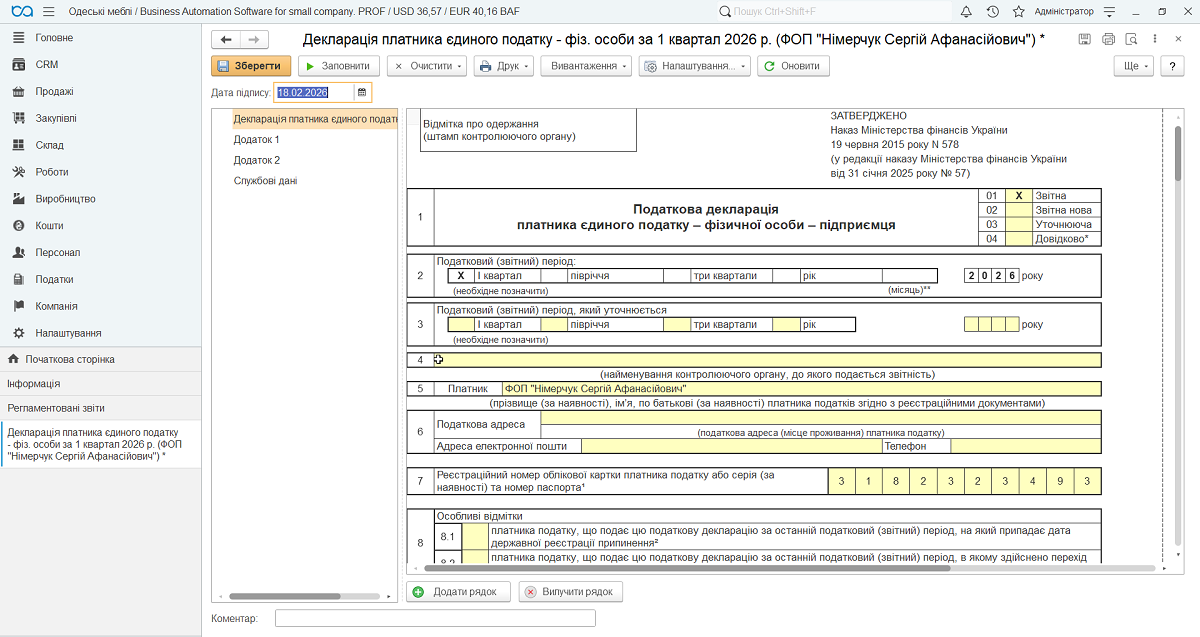Click the printer icon near title
The width and height of the screenshot is (1200, 637).
(1108, 39)
